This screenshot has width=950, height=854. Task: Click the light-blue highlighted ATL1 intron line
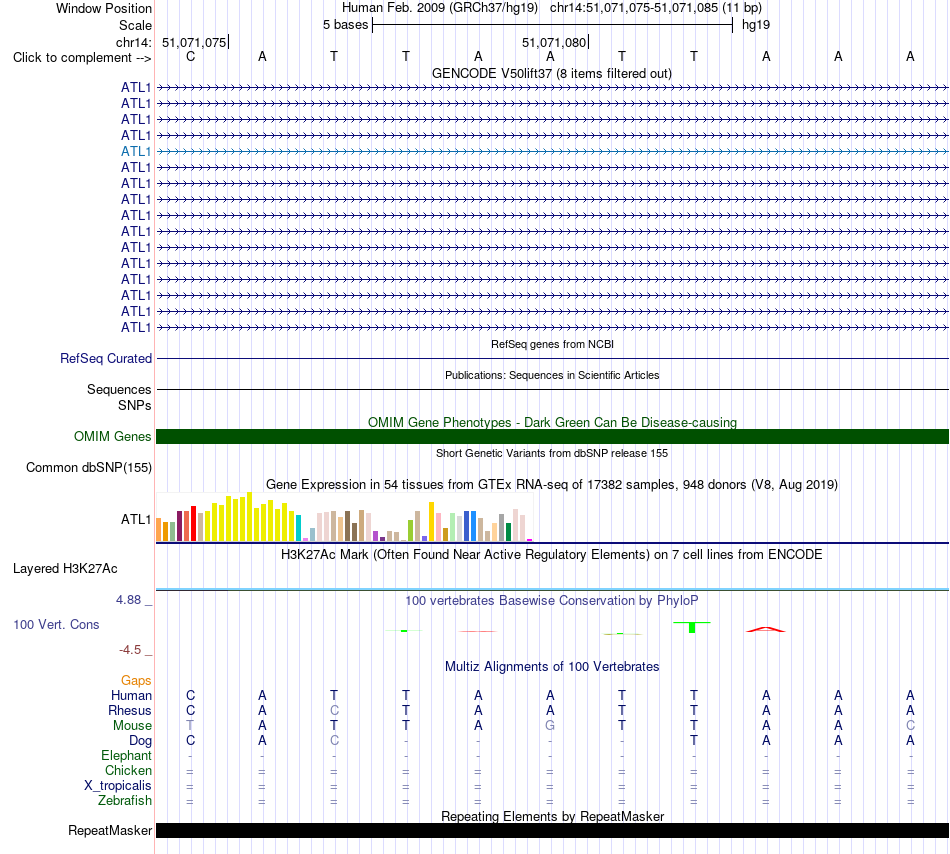[x=553, y=151]
